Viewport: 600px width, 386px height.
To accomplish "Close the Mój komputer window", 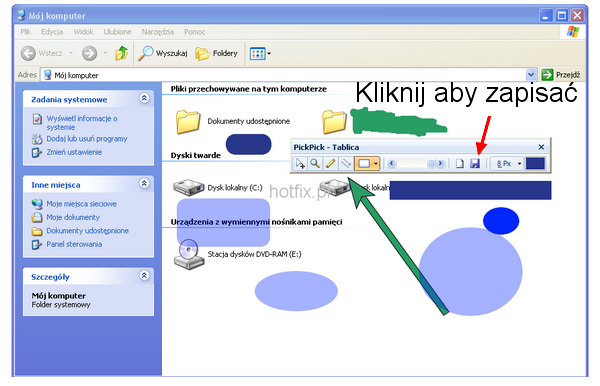I will tap(577, 16).
